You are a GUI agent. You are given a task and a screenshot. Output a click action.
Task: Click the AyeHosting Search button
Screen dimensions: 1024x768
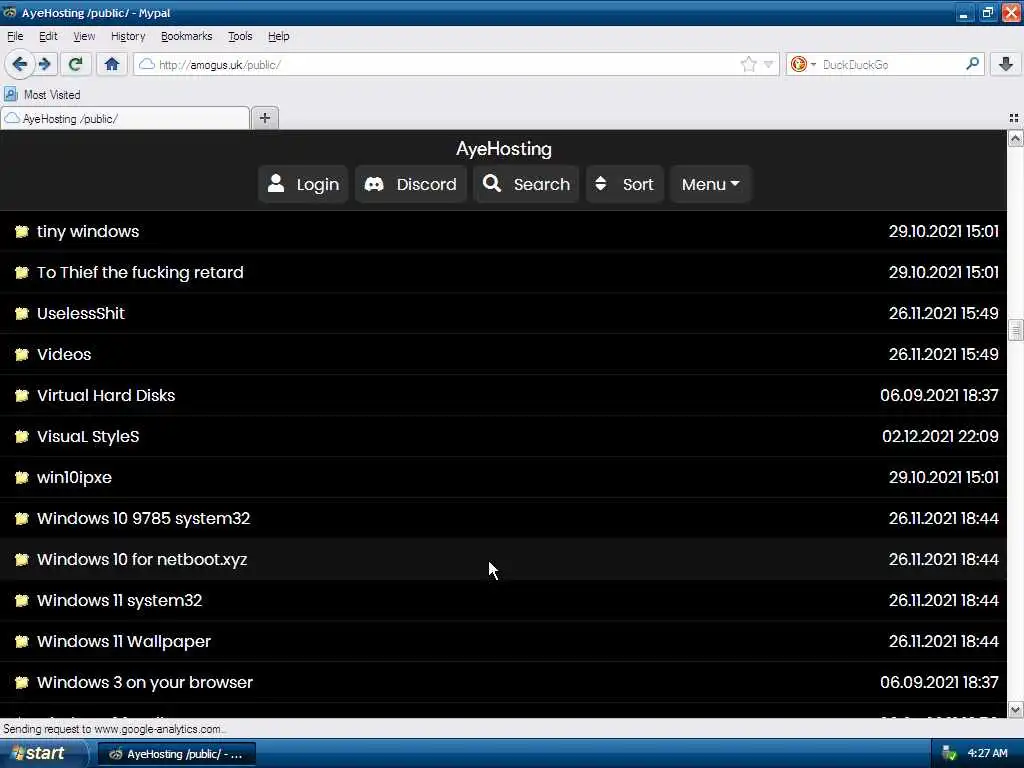(x=526, y=184)
